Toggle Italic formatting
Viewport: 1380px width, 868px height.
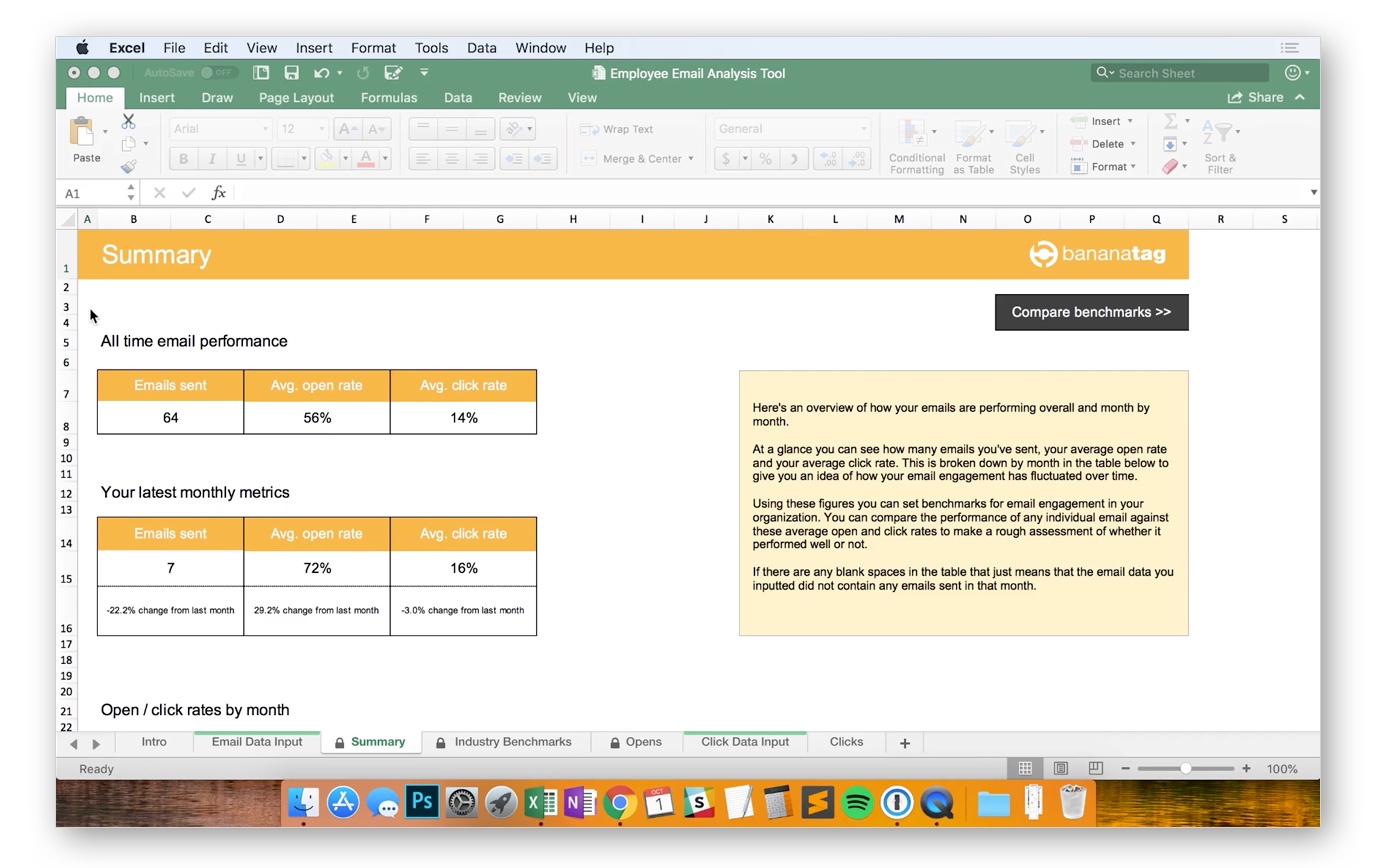click(212, 159)
